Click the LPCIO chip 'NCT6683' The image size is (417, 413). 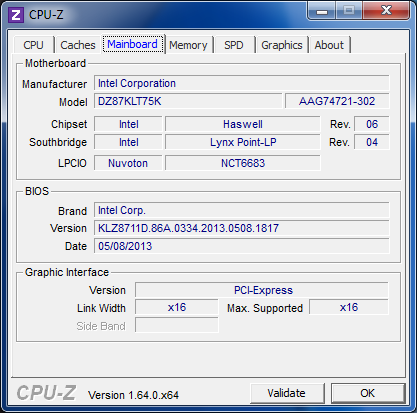(243, 163)
